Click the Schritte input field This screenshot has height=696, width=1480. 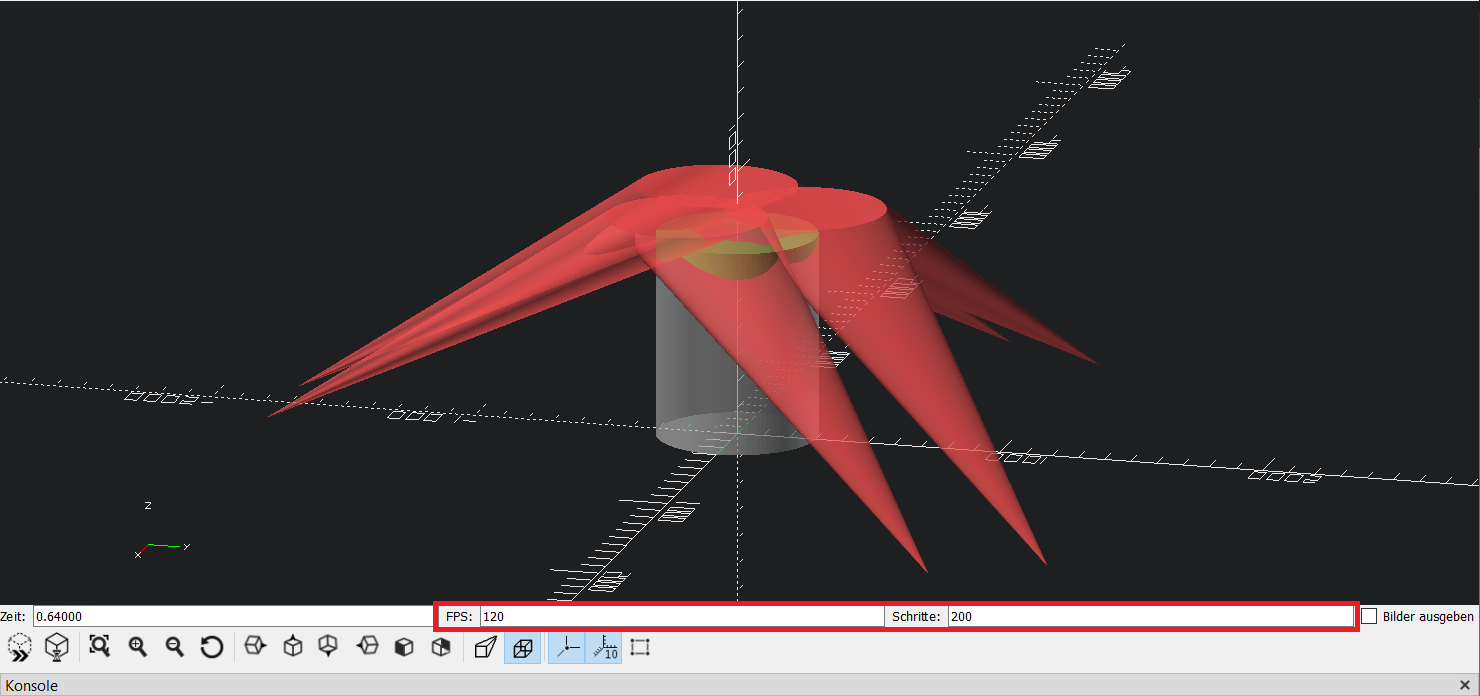pyautogui.click(x=1150, y=616)
